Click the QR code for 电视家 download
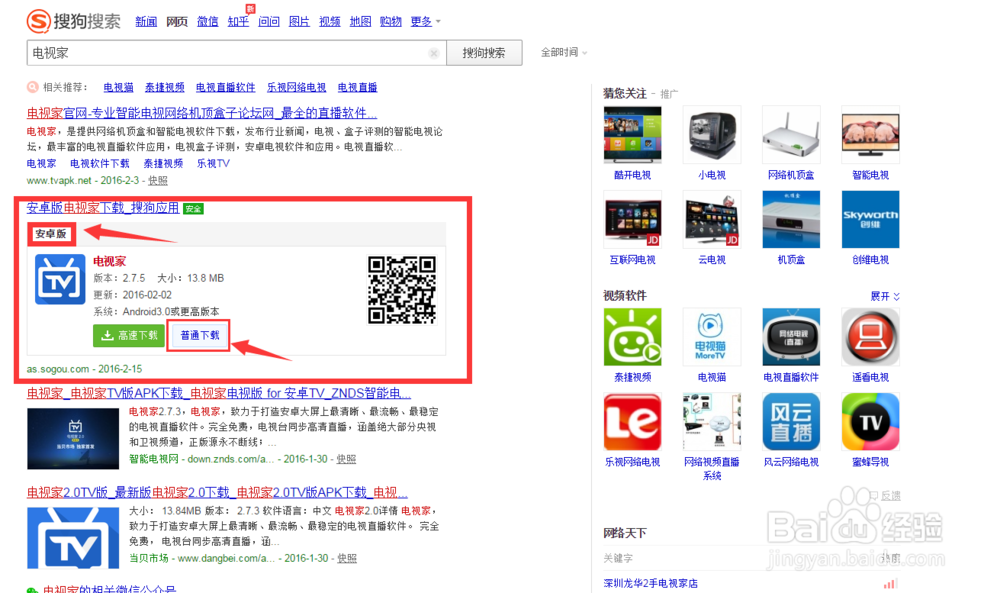The height and width of the screenshot is (593, 1000). [x=402, y=289]
